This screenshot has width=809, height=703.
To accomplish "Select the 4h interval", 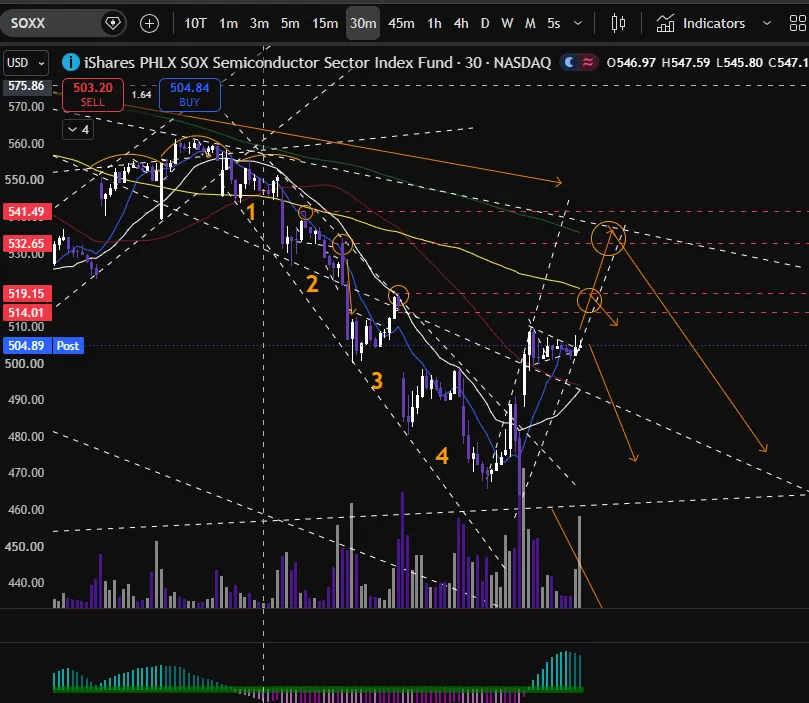I will pos(461,23).
